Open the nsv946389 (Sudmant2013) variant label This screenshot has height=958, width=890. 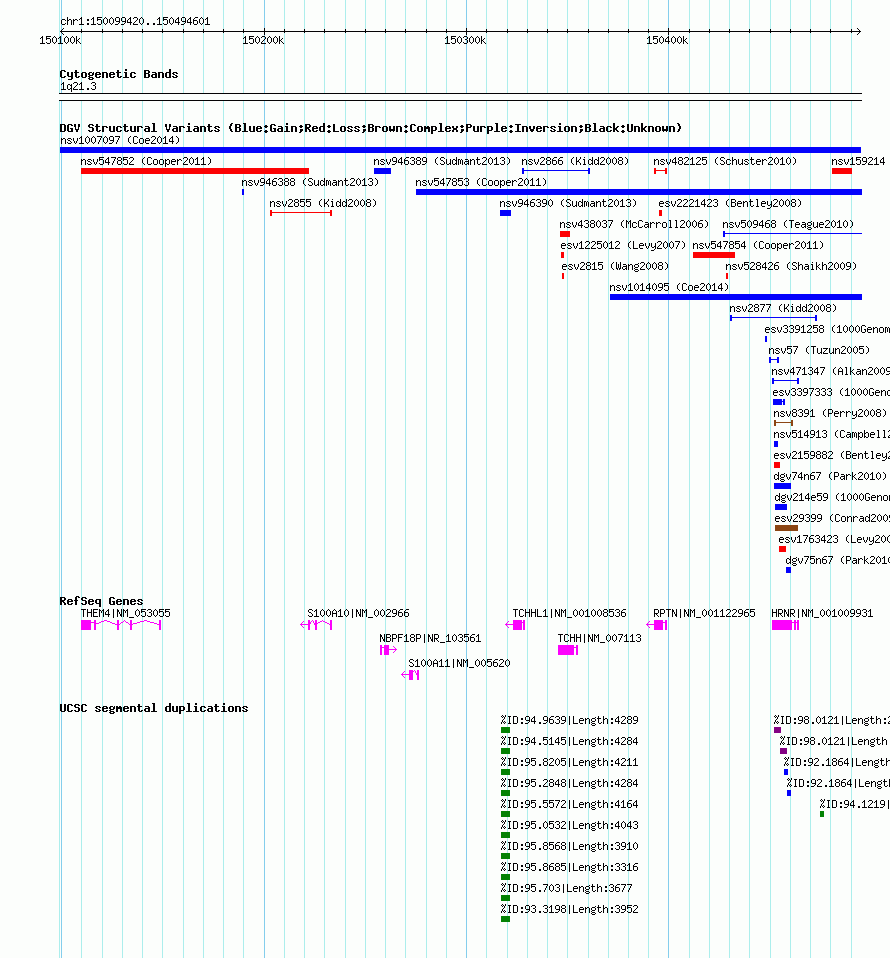442,161
